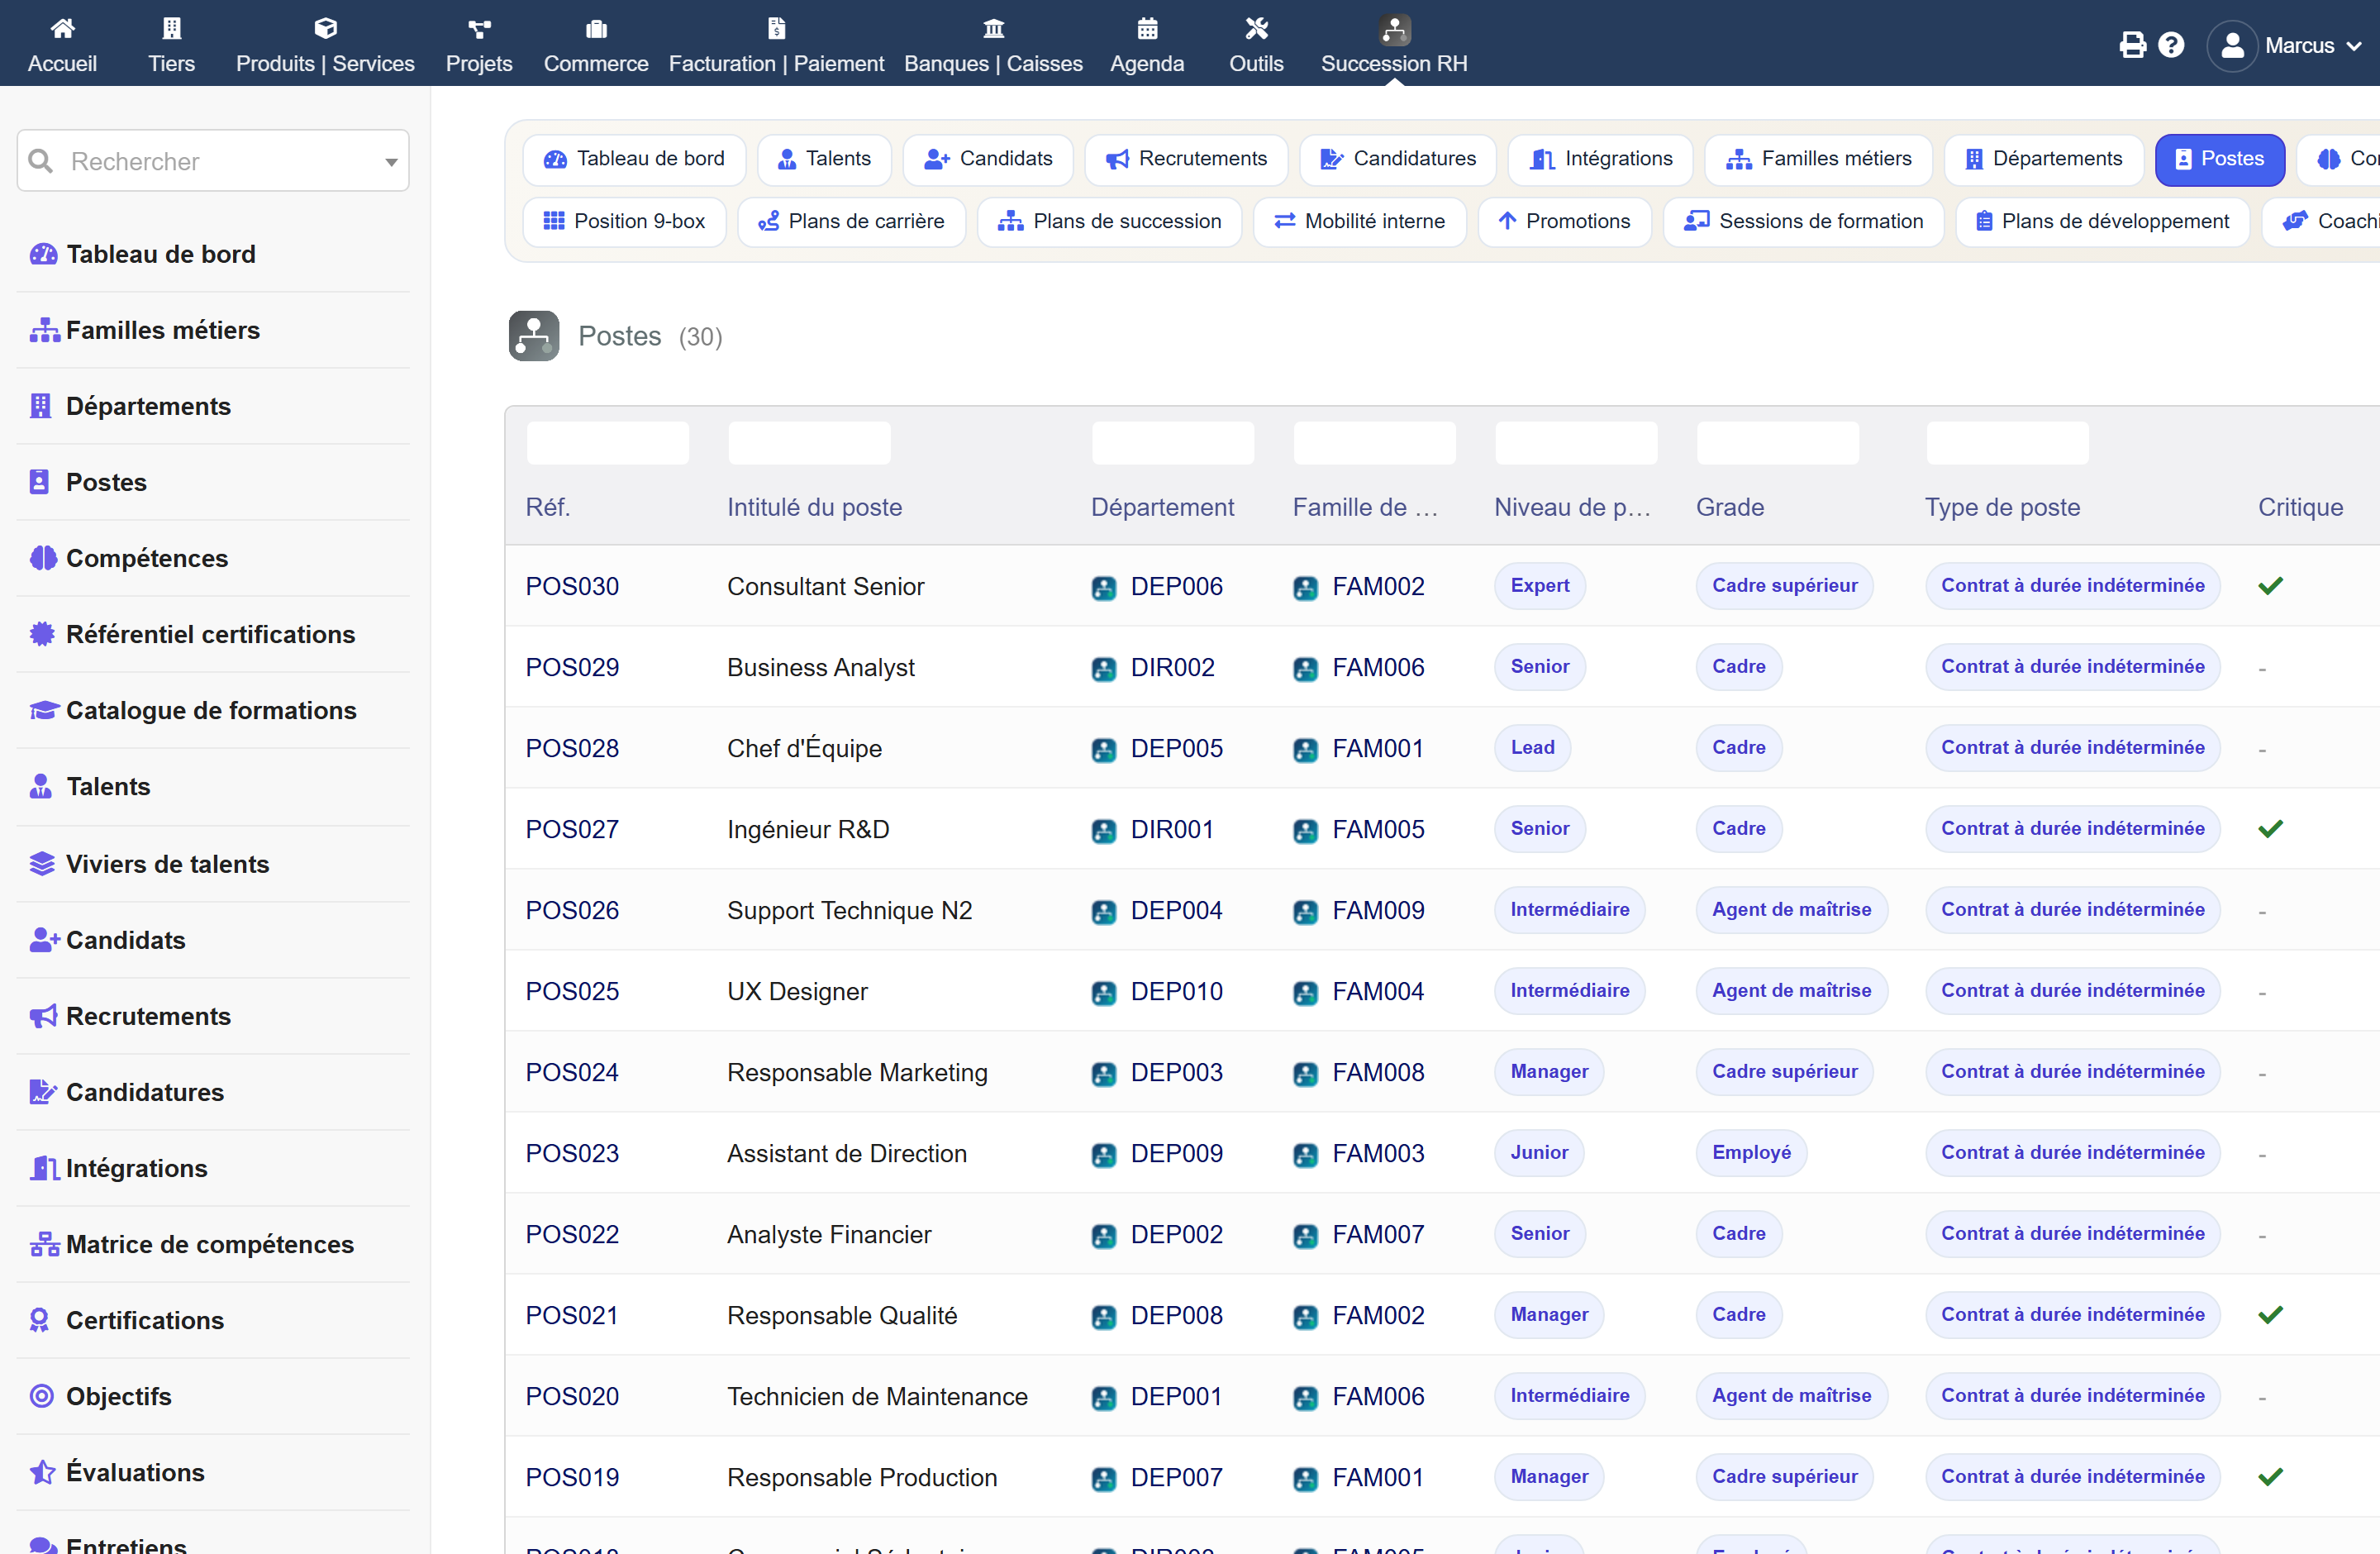Click the DEP006 department icon in first row

click(1103, 588)
